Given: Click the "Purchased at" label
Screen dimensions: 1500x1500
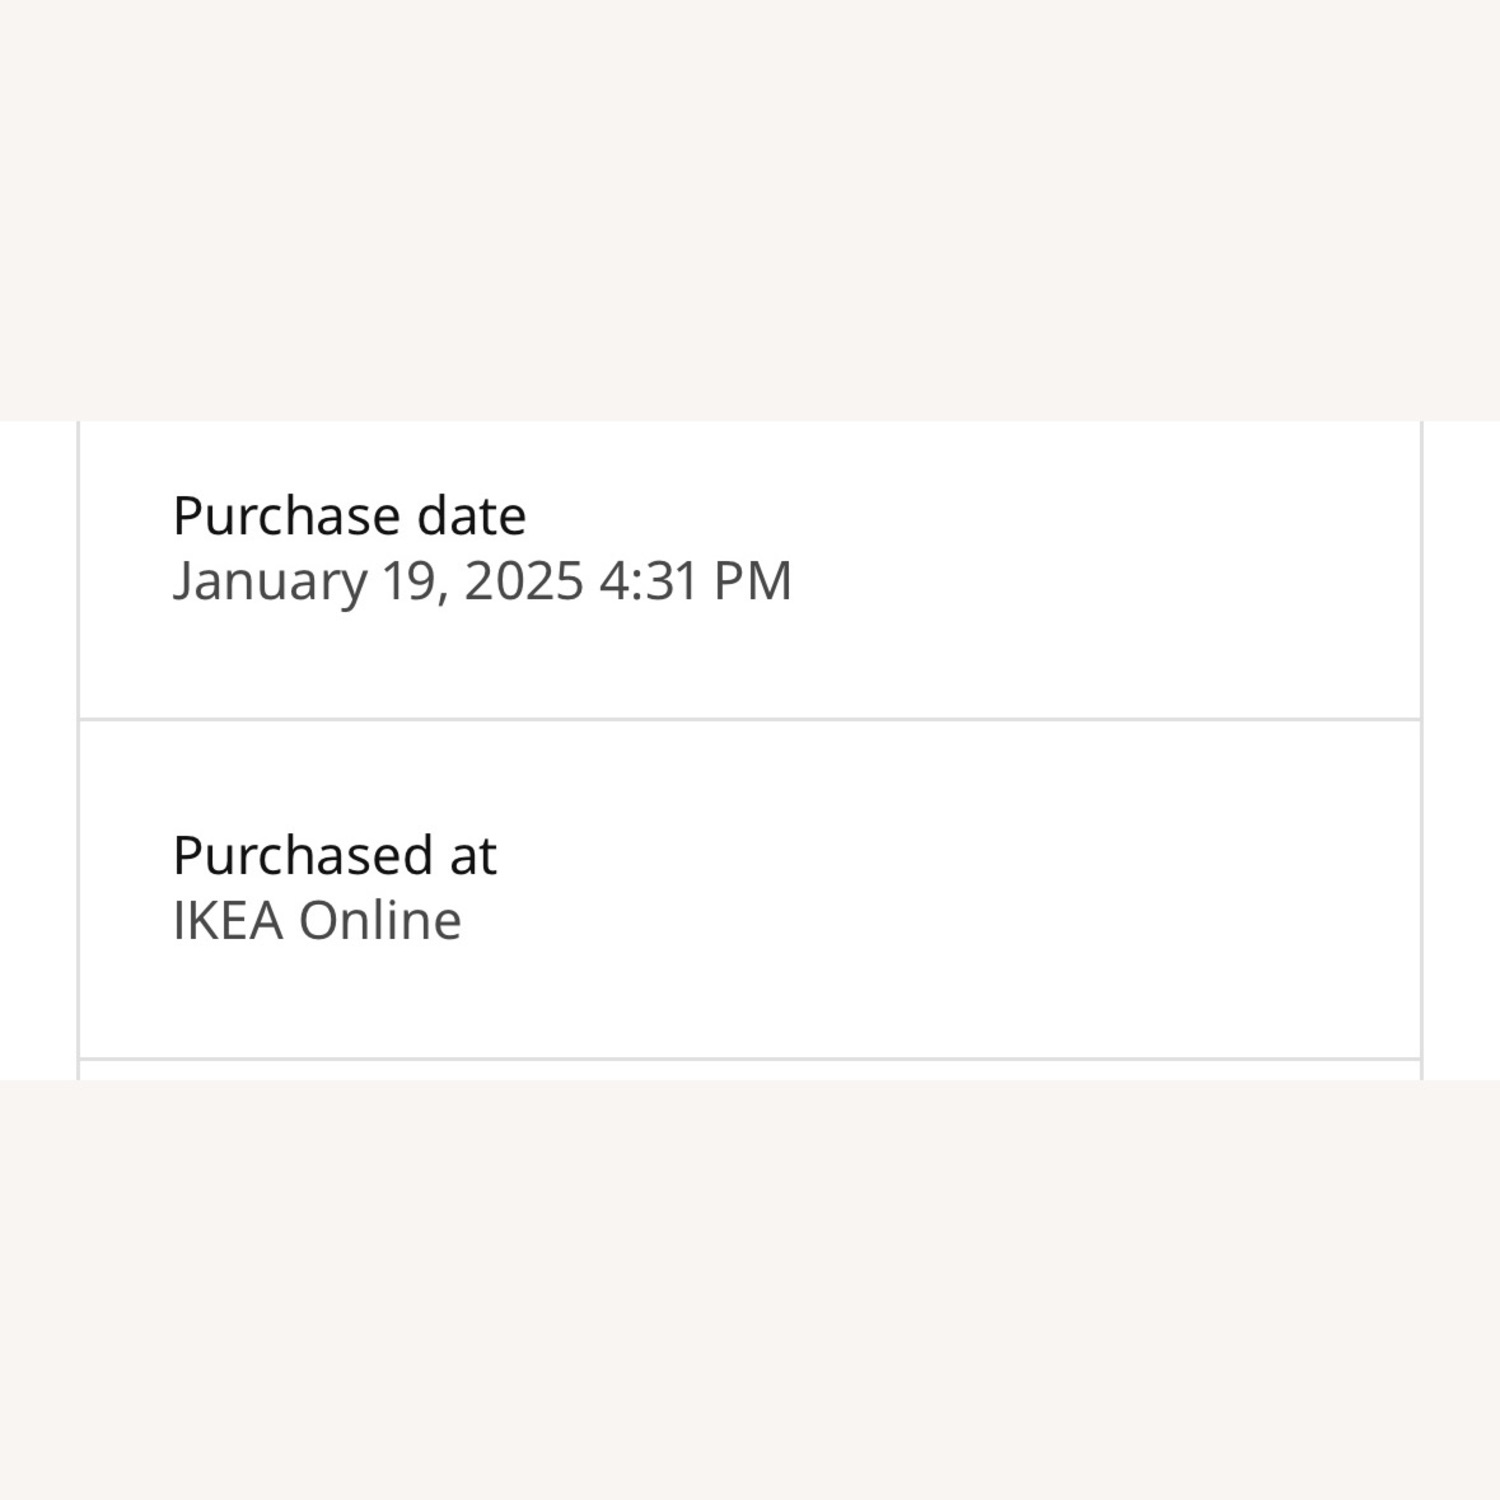Looking at the screenshot, I should tap(334, 856).
